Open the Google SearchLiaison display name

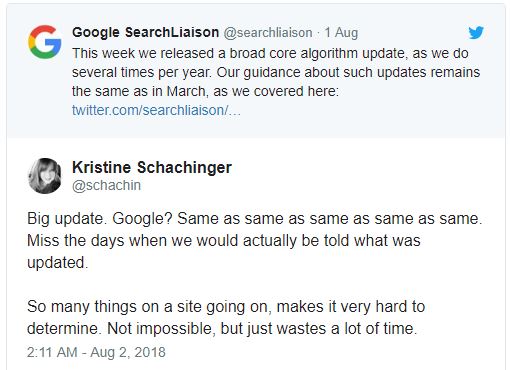tap(145, 32)
